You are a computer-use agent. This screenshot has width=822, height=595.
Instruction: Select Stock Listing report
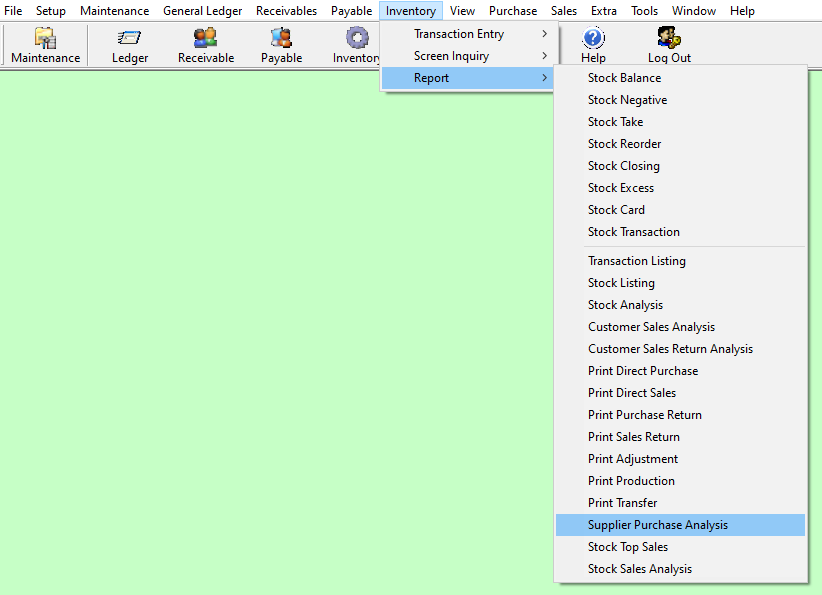click(x=680, y=283)
